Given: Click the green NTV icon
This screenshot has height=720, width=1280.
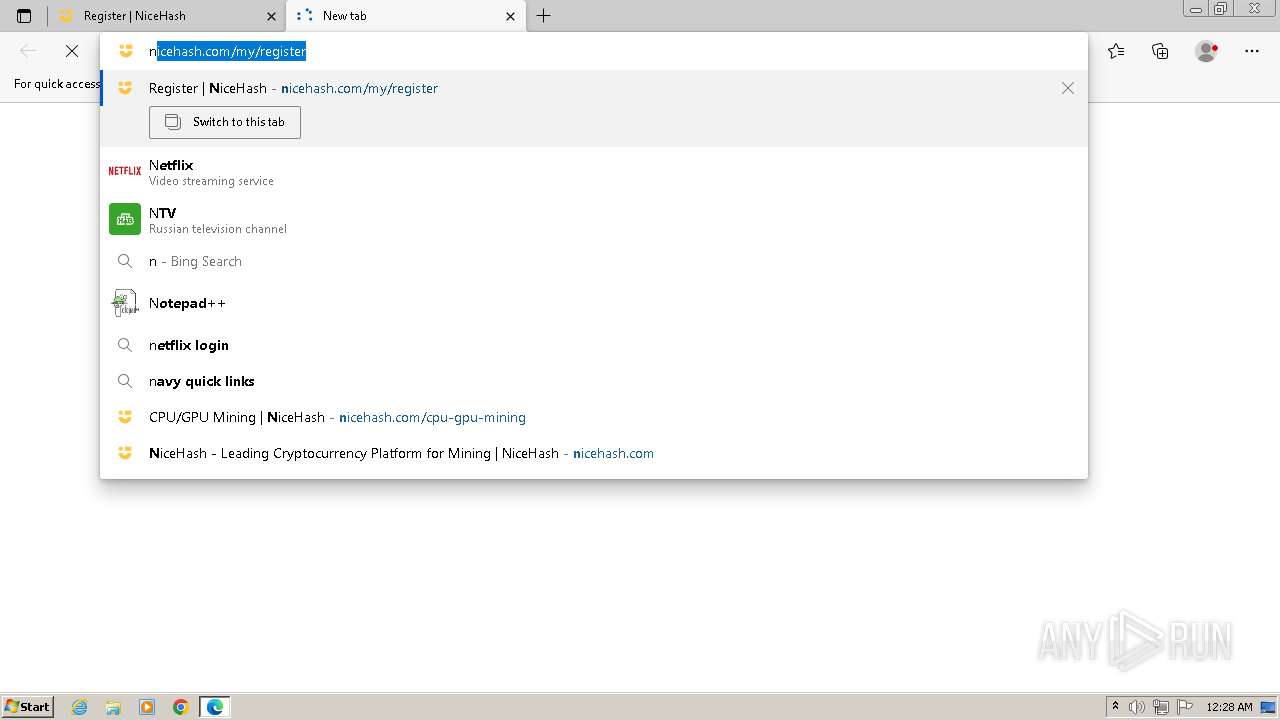Looking at the screenshot, I should [x=125, y=219].
